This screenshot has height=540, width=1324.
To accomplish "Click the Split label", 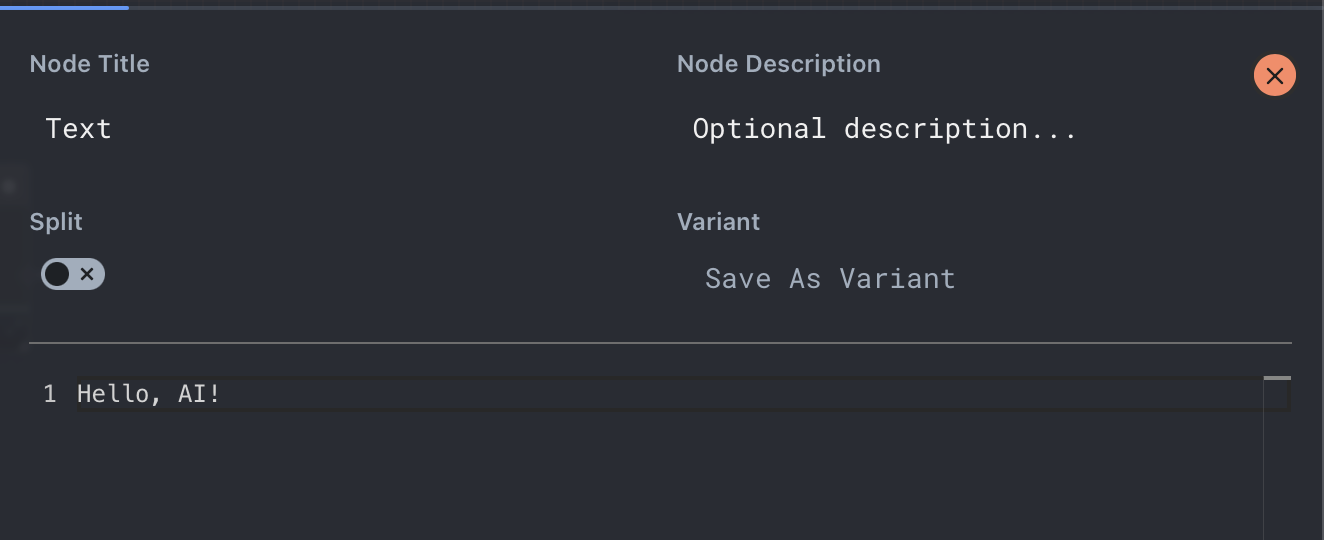I will 56,222.
